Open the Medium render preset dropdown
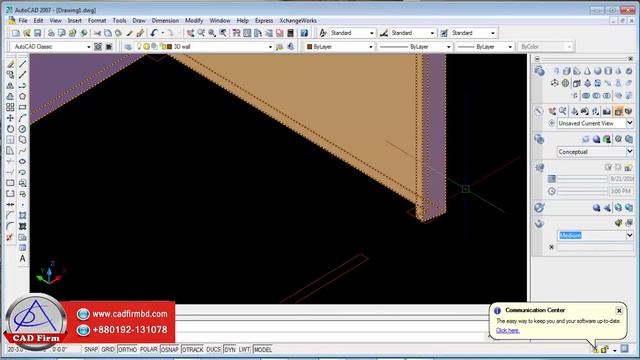The image size is (640, 360). pos(629,235)
